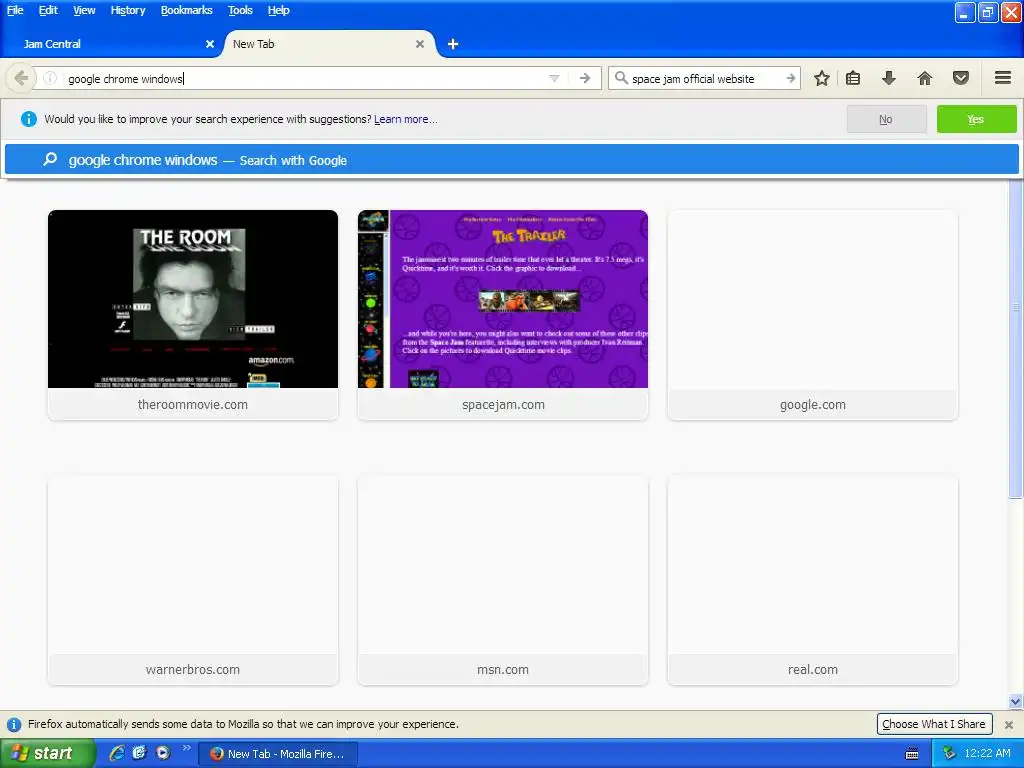Open the History menu
This screenshot has height=768, width=1024.
[x=127, y=10]
